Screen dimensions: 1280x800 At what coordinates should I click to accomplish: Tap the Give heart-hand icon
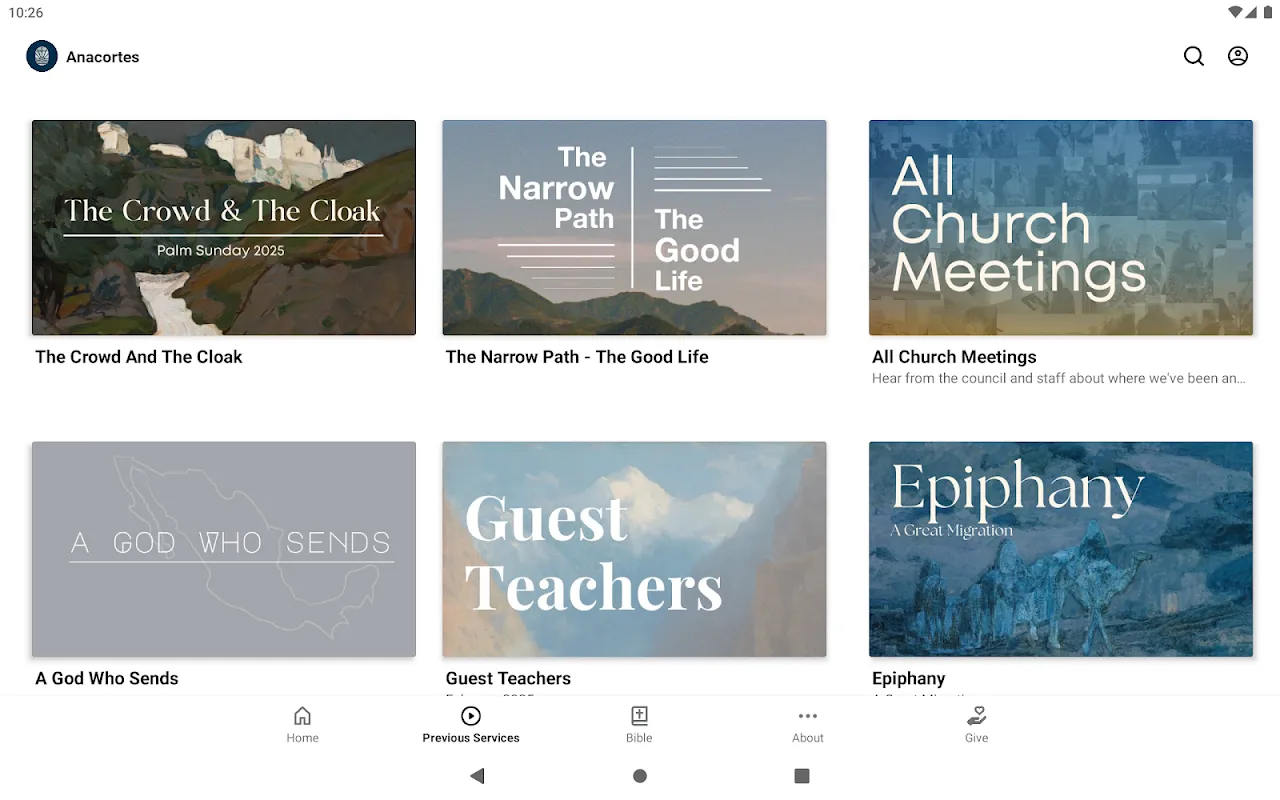click(x=976, y=716)
